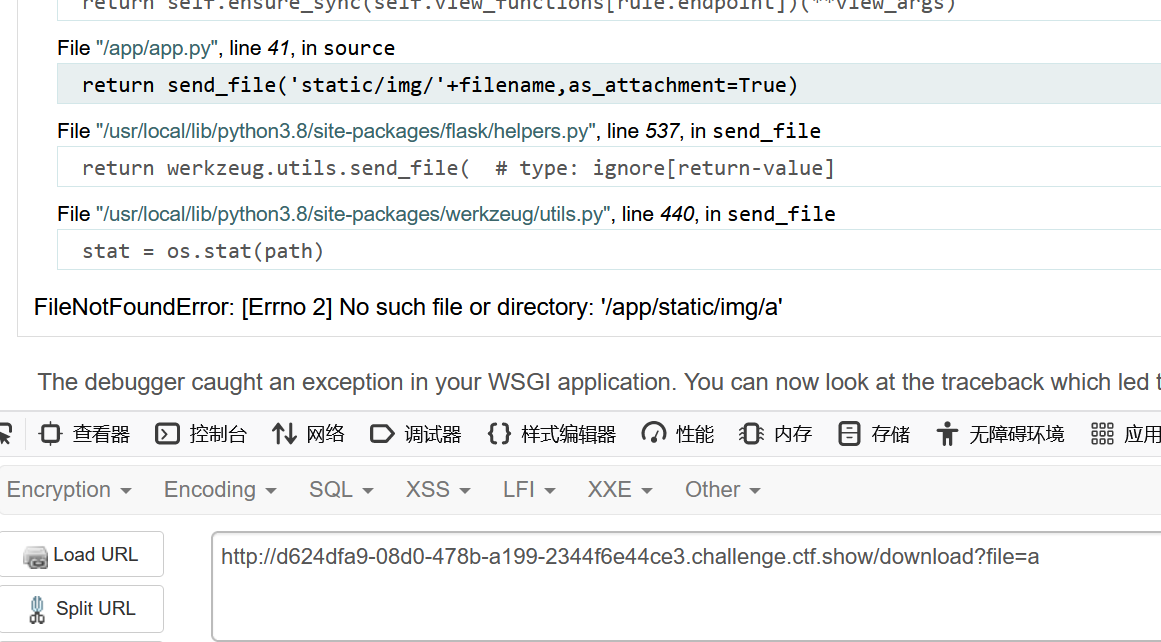The width and height of the screenshot is (1161, 642).
Task: Select the element picker arrow icon
Action: click(x=6, y=434)
